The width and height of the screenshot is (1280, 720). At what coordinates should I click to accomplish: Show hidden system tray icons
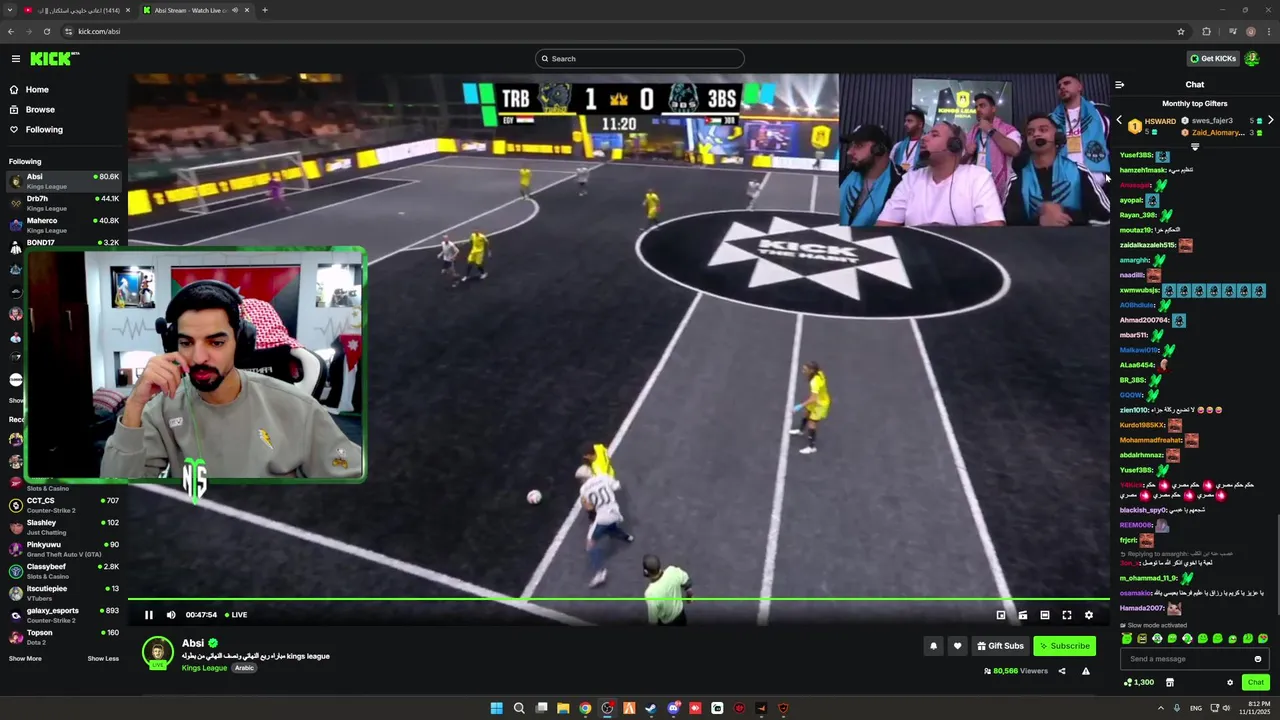point(1161,708)
